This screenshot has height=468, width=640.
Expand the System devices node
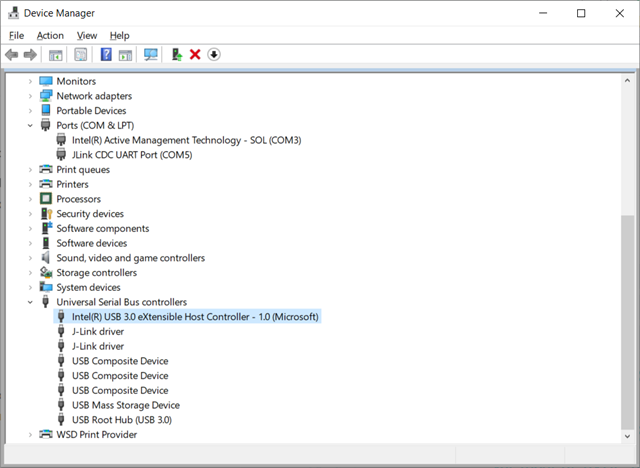click(30, 287)
